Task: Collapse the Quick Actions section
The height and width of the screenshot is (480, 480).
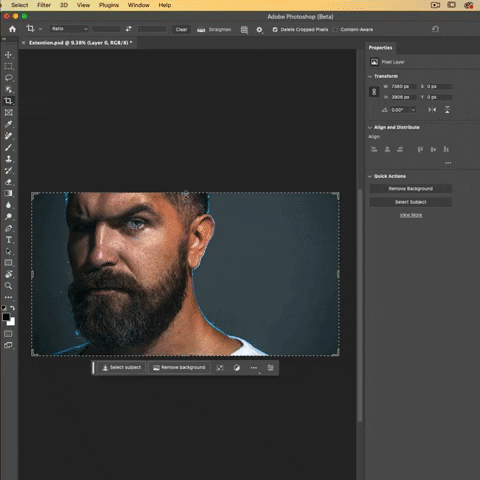Action: click(x=370, y=176)
